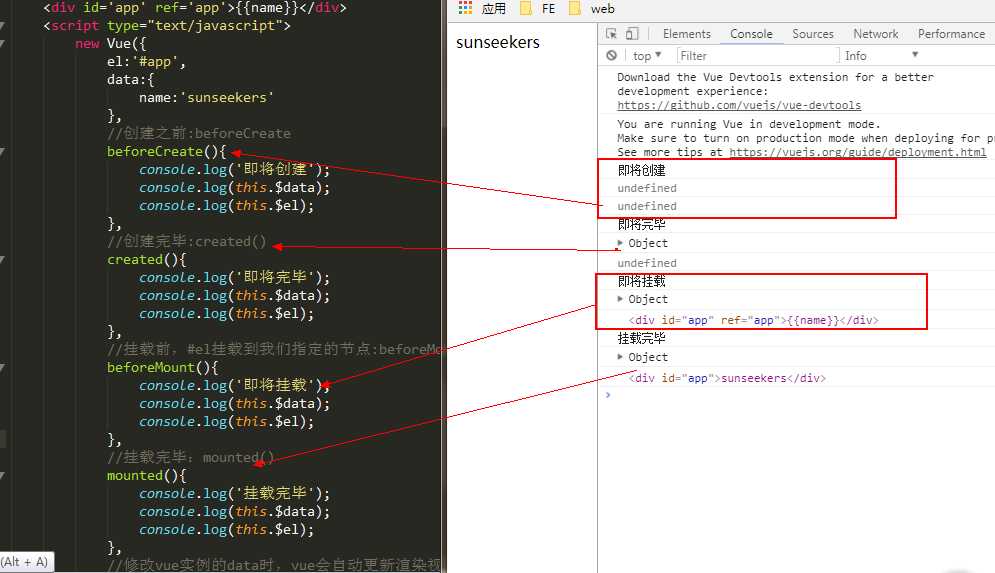The height and width of the screenshot is (573, 995).
Task: Click sunseekers text in the rendered page
Action: (498, 43)
